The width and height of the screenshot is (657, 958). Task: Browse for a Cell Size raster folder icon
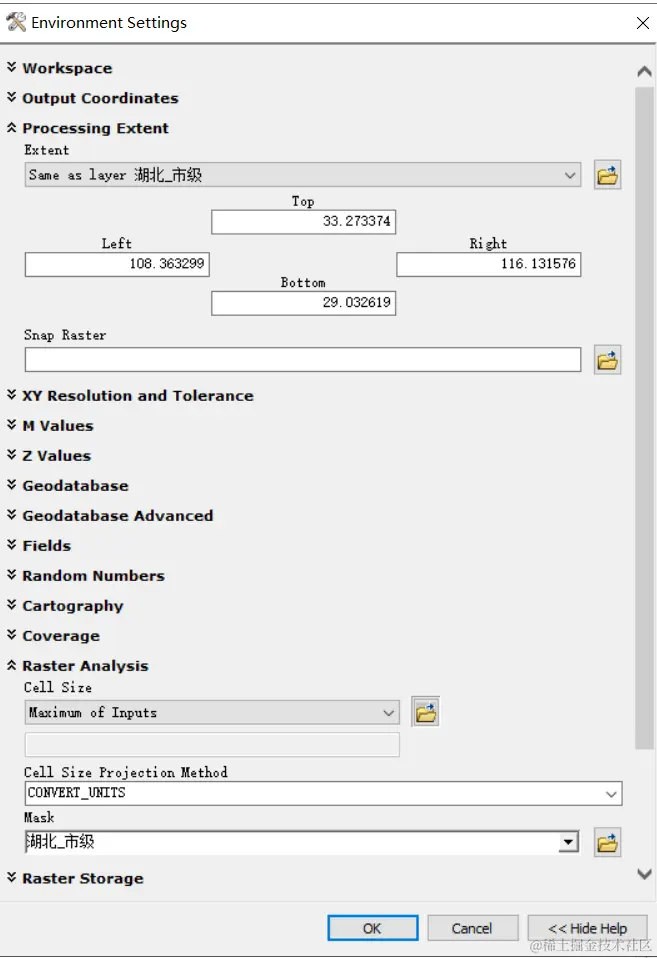pos(425,712)
